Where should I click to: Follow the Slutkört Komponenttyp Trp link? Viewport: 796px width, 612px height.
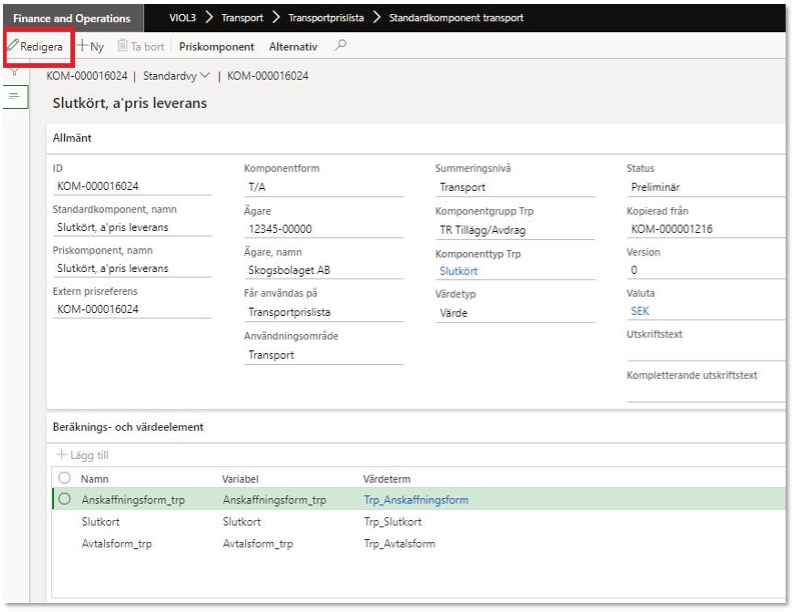coord(459,271)
